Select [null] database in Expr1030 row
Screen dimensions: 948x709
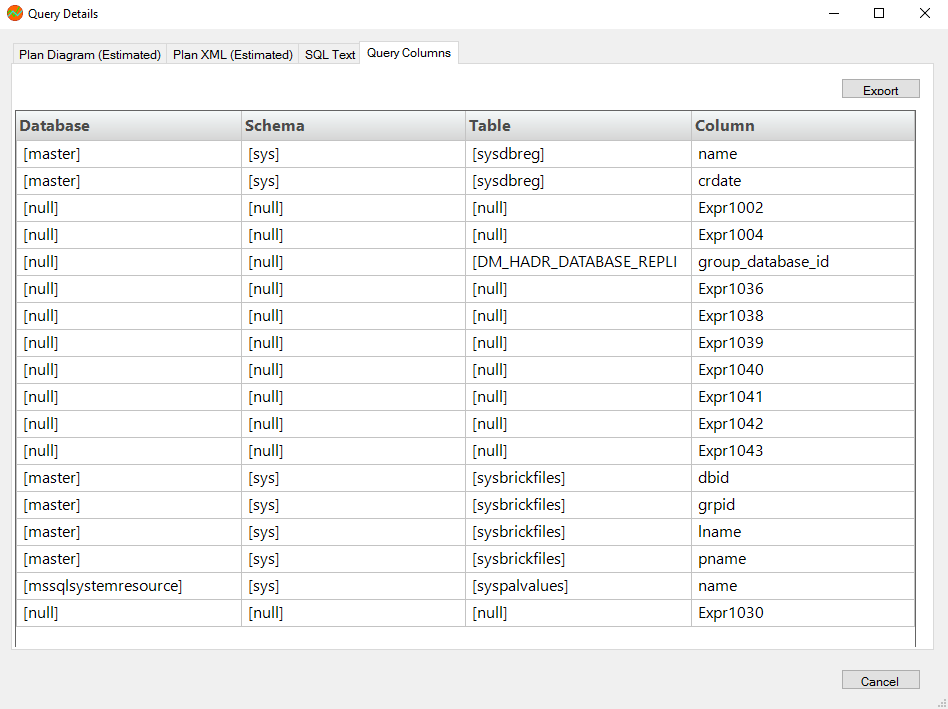pyautogui.click(x=129, y=613)
